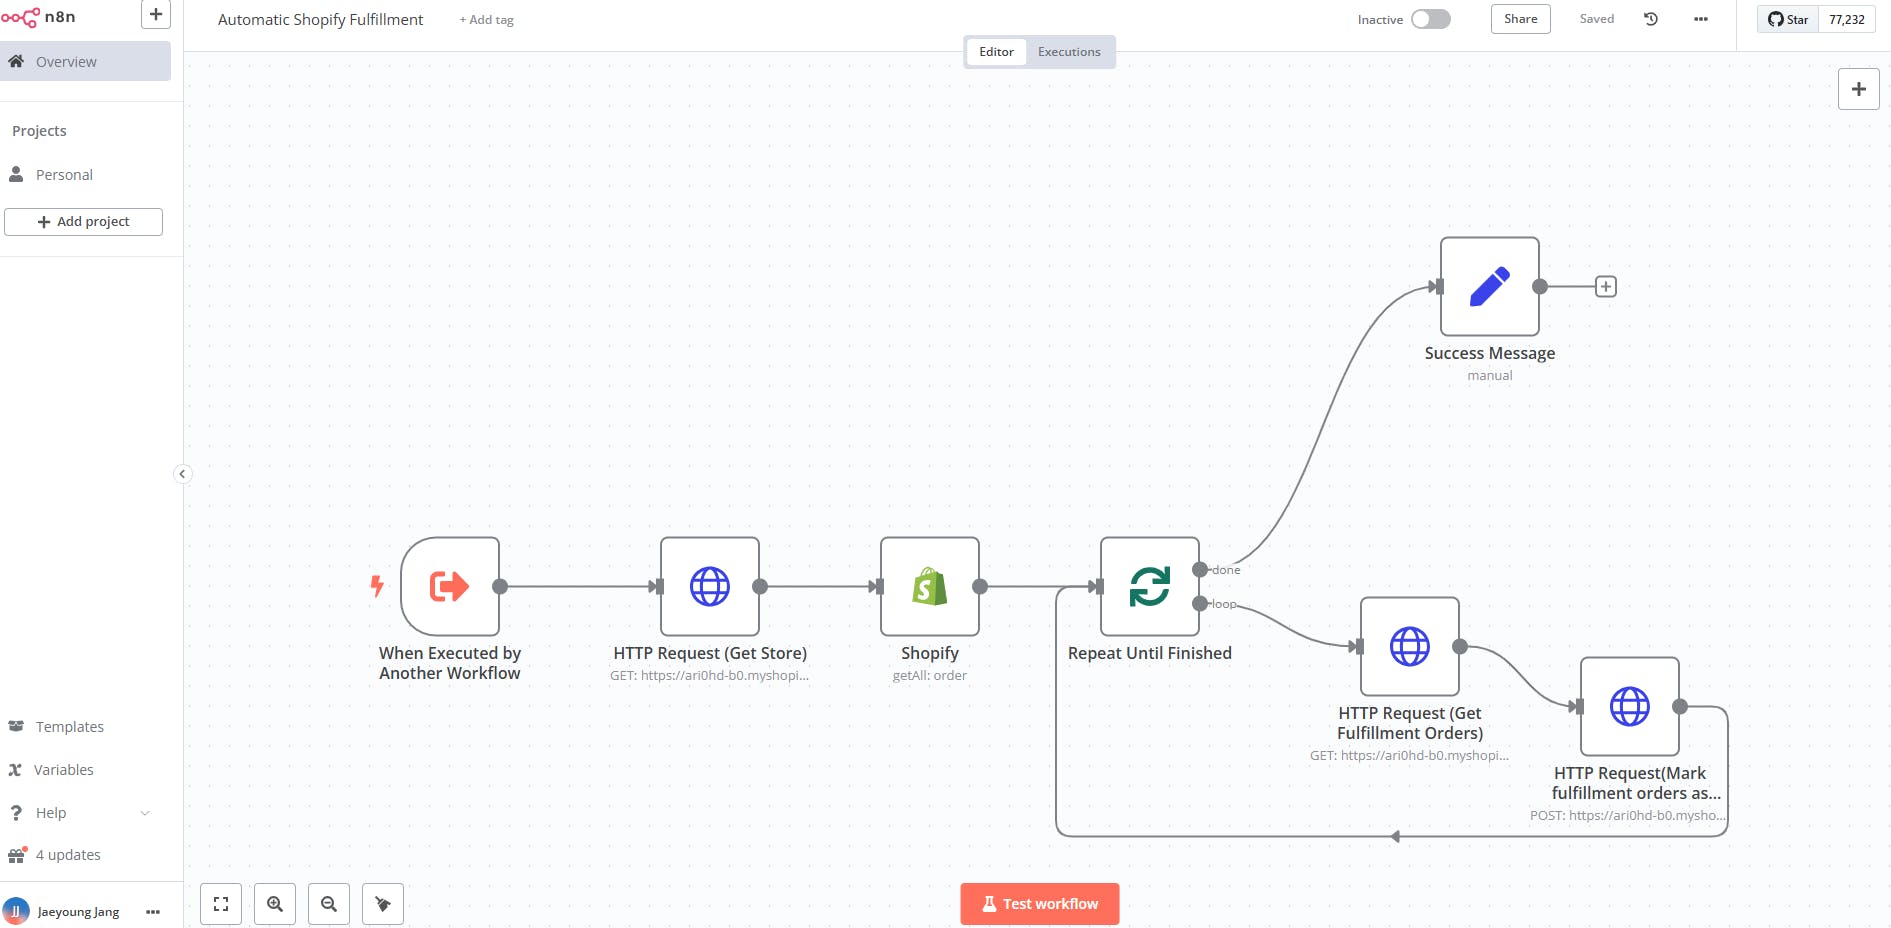Click the Projects heading in the sidebar
The image size is (1891, 928).
pyautogui.click(x=39, y=131)
